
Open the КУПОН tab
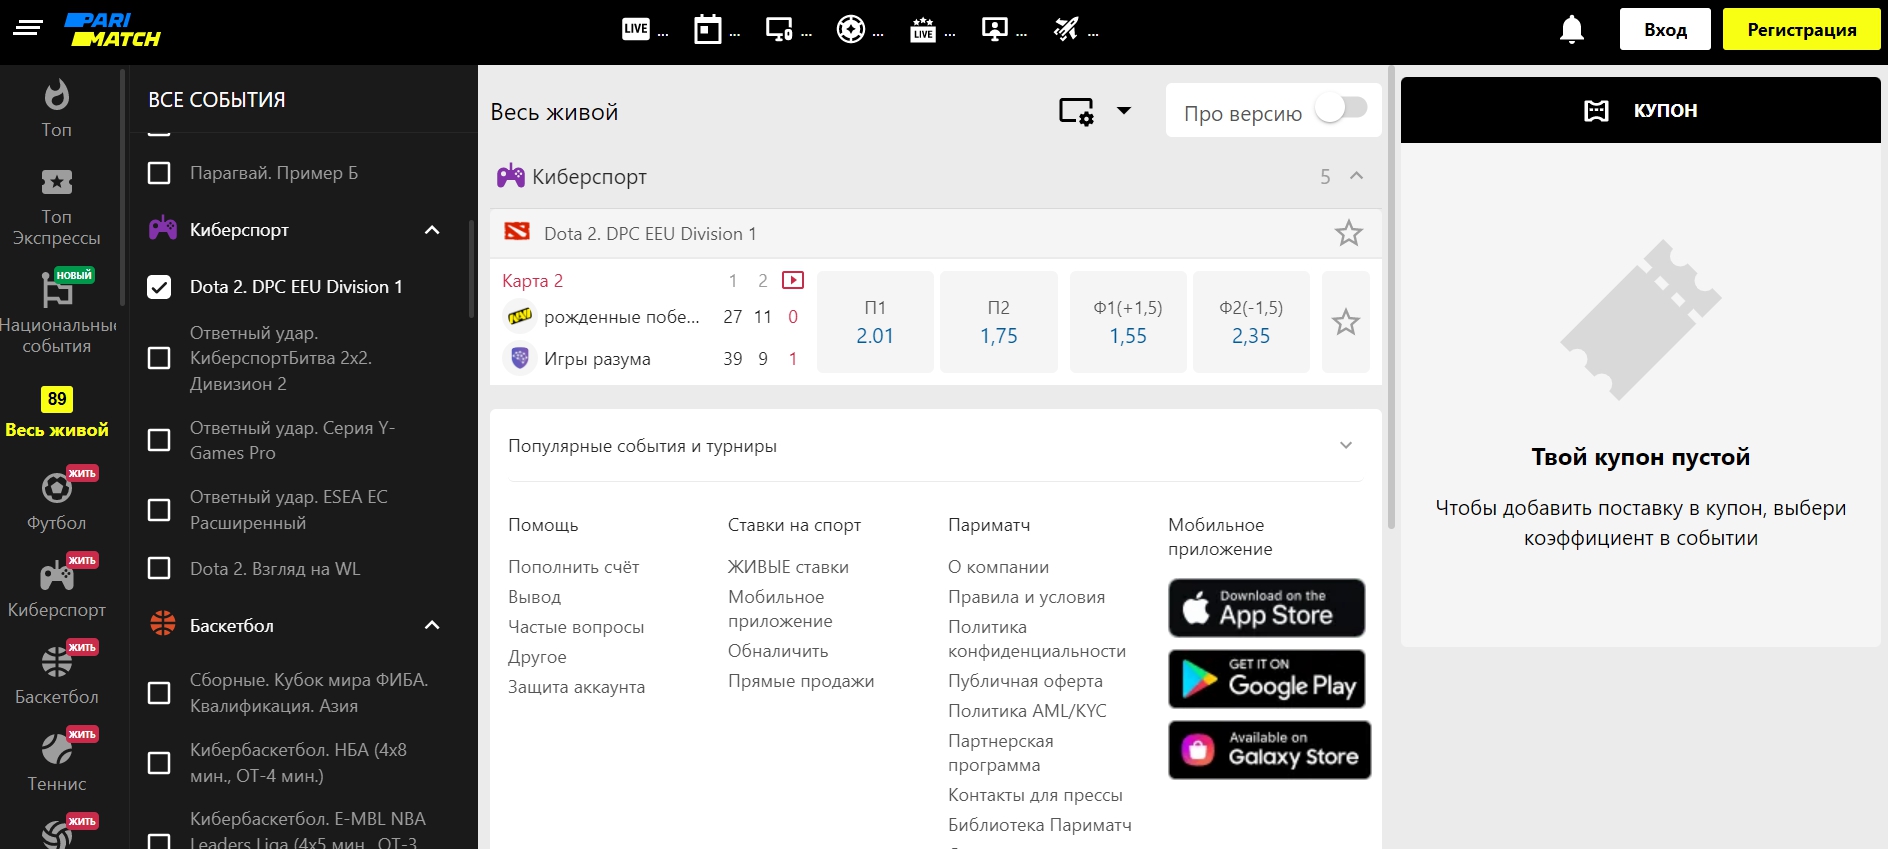[x=1641, y=110]
